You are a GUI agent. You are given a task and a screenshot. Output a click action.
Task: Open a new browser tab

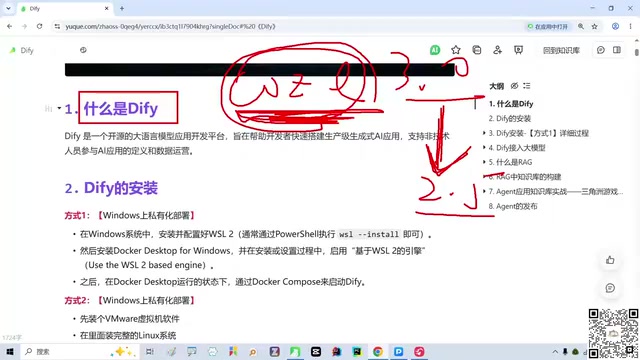pos(122,8)
